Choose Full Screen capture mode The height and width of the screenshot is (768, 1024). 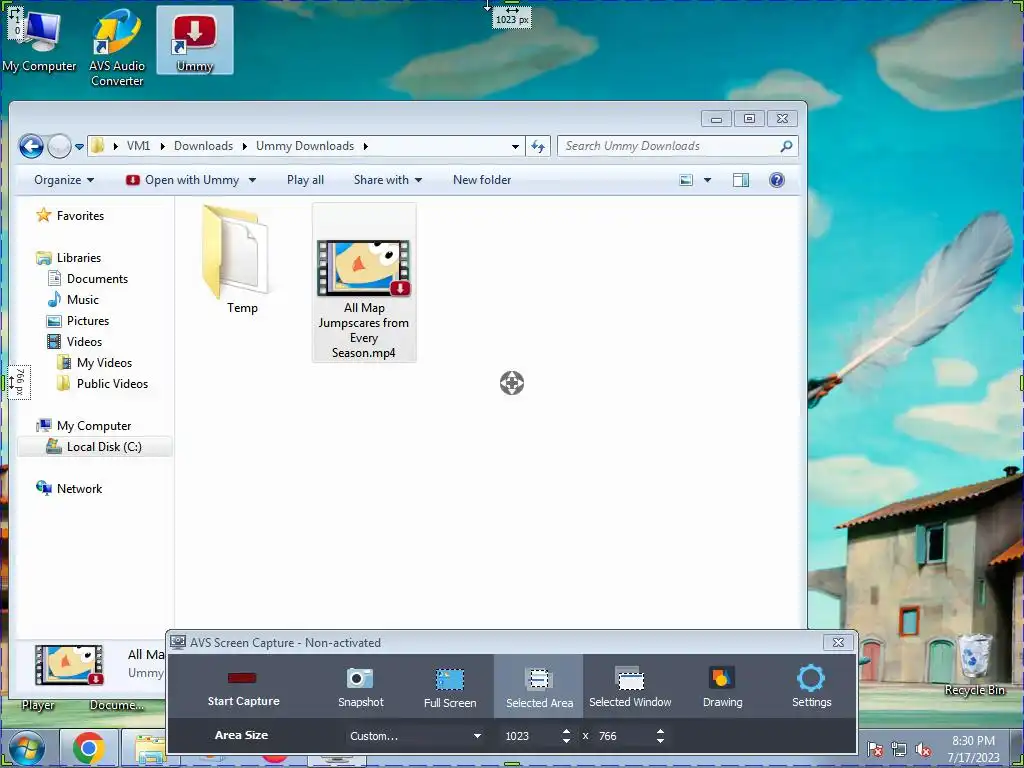click(450, 687)
